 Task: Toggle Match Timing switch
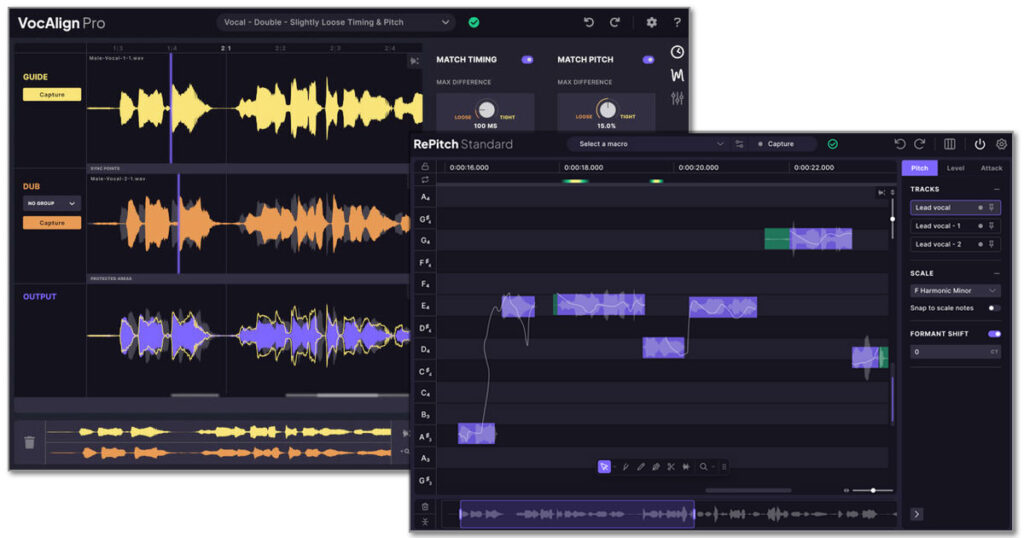(527, 59)
